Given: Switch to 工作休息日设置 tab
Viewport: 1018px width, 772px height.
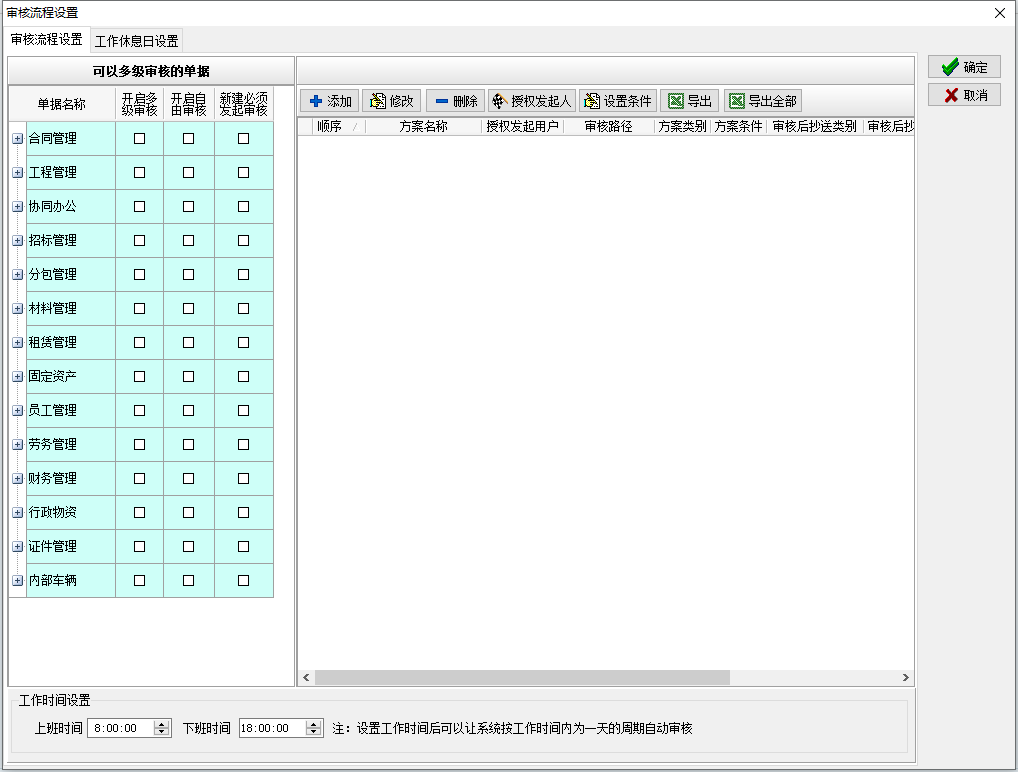Looking at the screenshot, I should 136,41.
